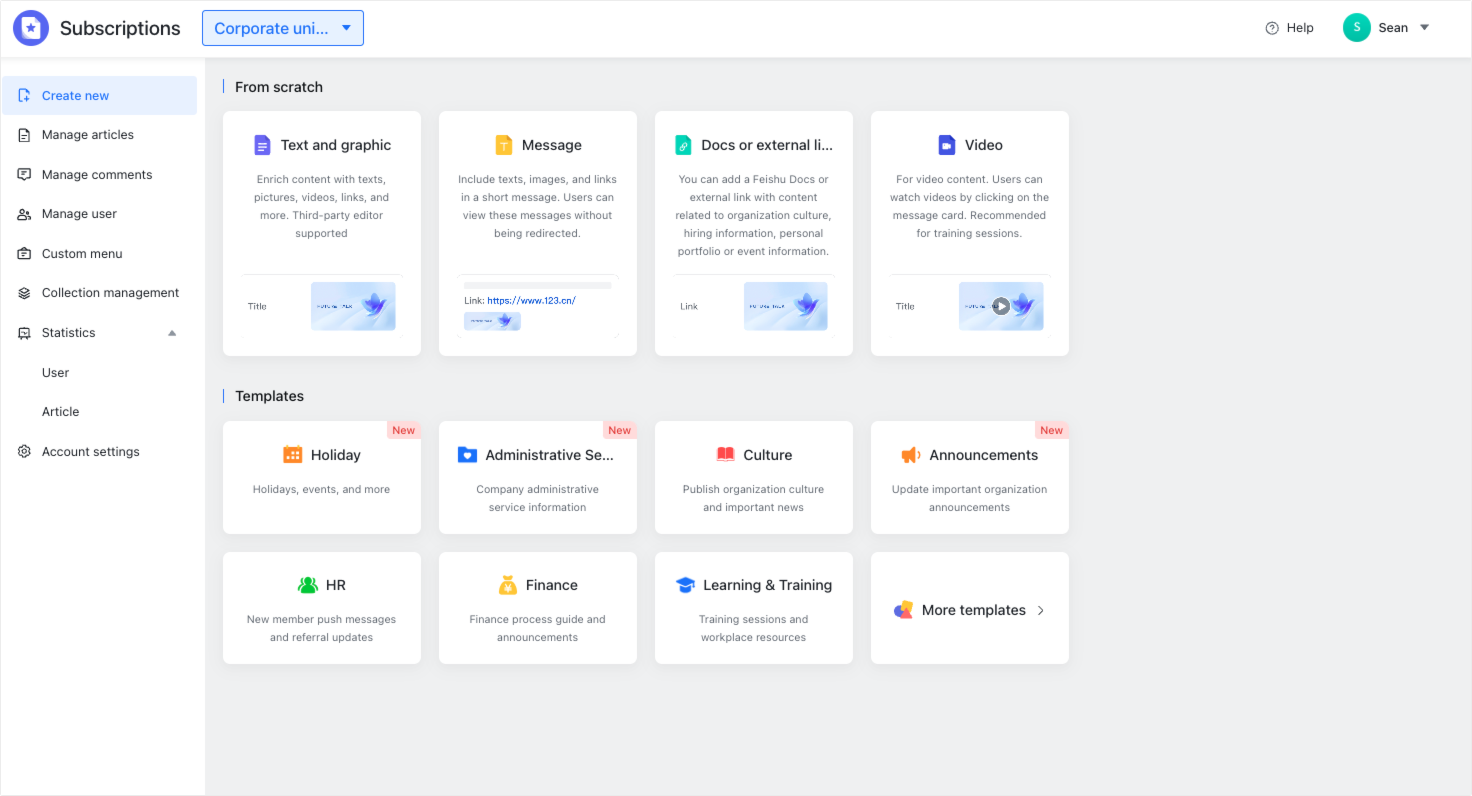The image size is (1472, 796).
Task: Click the Administrative Services folder icon
Action: click(x=467, y=455)
